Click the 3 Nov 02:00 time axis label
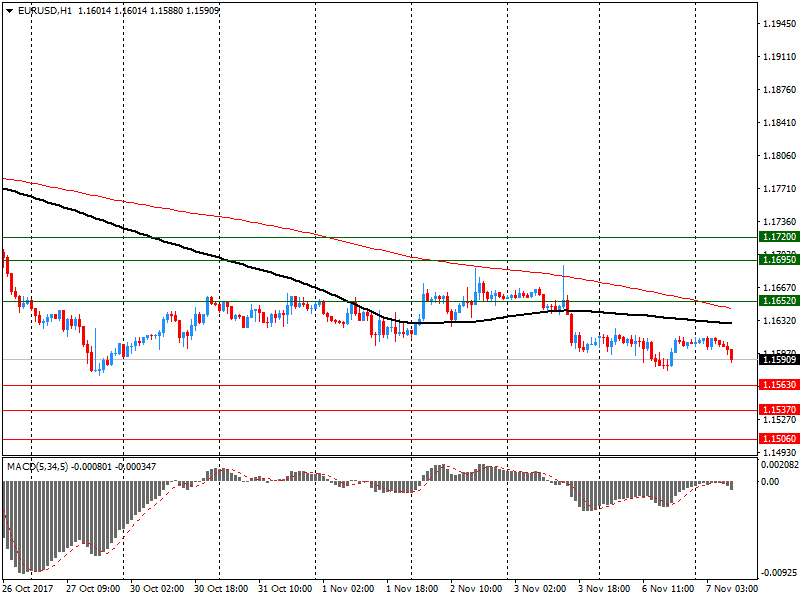 [x=540, y=588]
